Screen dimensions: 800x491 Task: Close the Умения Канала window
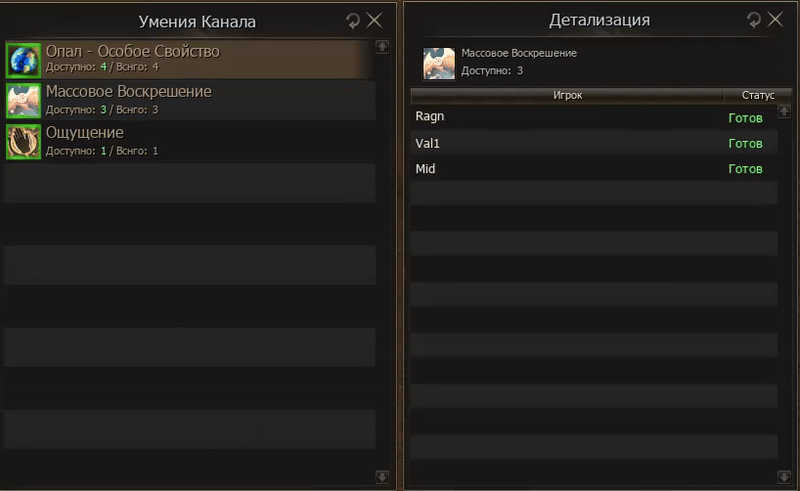(x=374, y=20)
